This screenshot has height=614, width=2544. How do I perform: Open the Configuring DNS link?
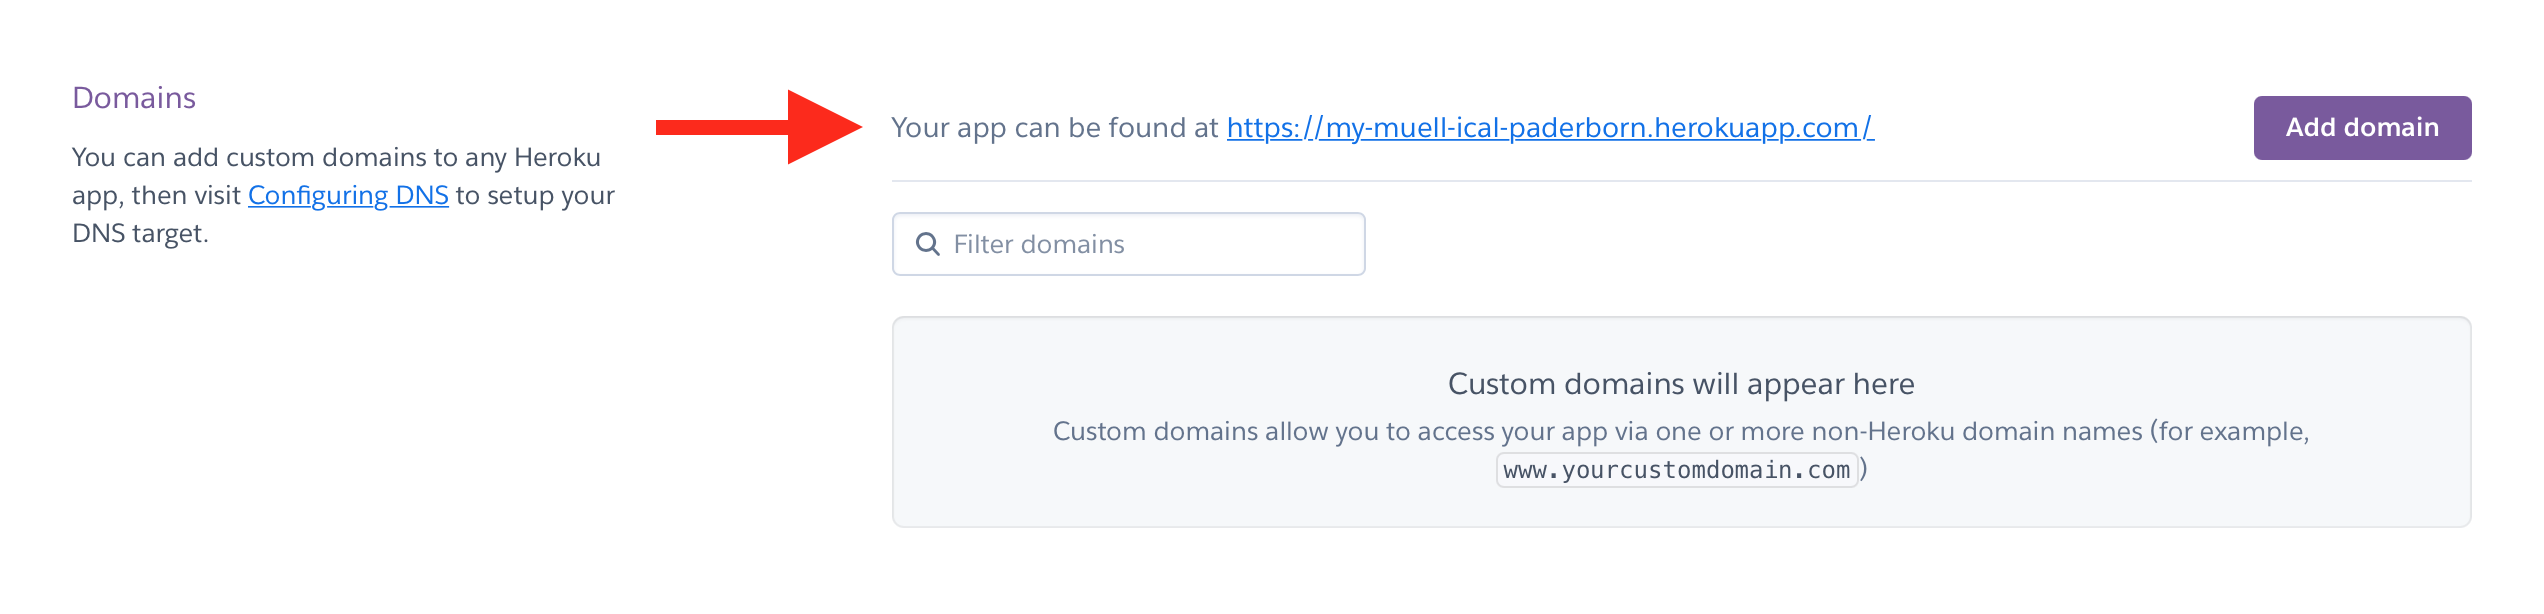[x=348, y=195]
